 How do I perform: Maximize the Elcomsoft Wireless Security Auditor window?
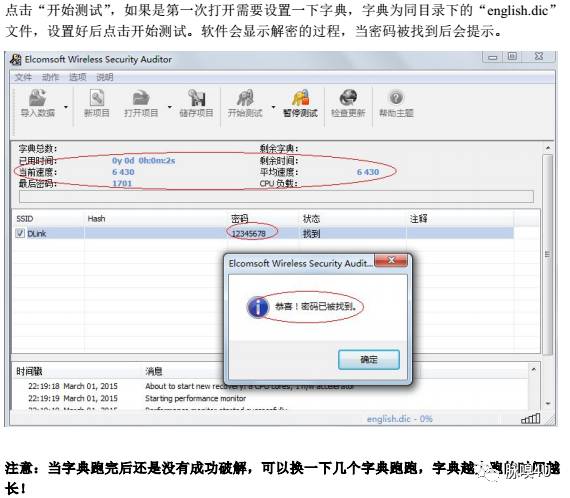click(512, 57)
